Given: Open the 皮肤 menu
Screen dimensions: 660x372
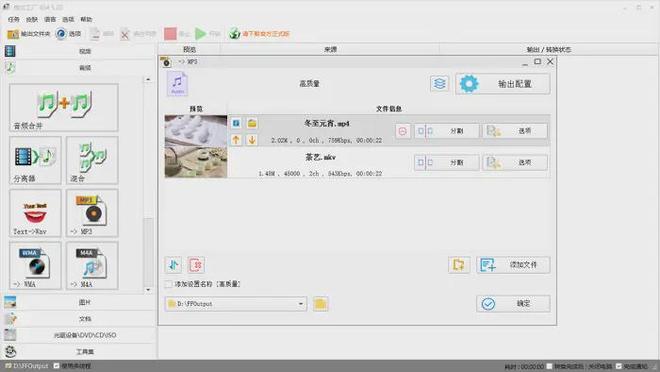Looking at the screenshot, I should (x=32, y=19).
